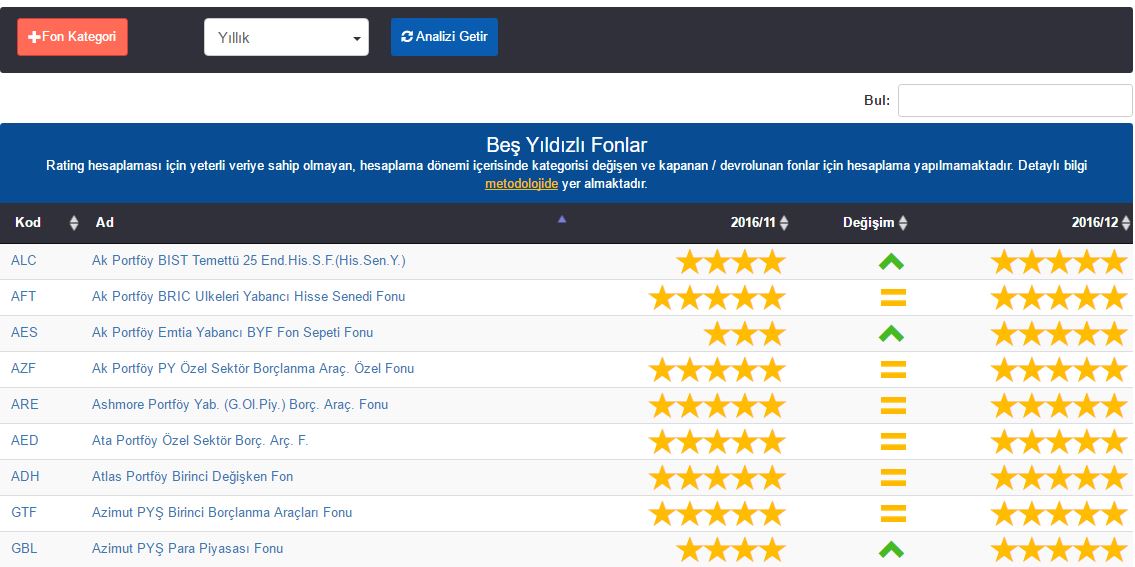Click equal sign icon in AFT row
This screenshot has height=567, width=1135.
(x=893, y=298)
